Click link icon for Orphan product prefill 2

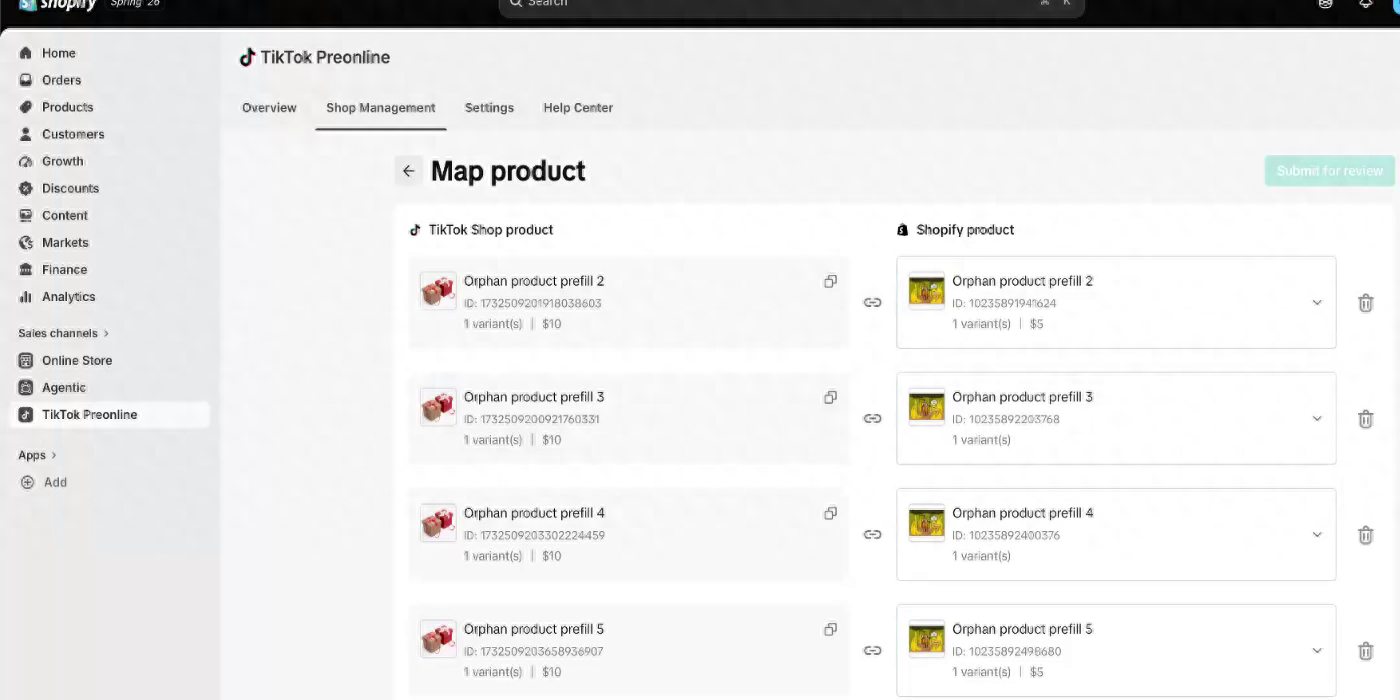click(872, 303)
